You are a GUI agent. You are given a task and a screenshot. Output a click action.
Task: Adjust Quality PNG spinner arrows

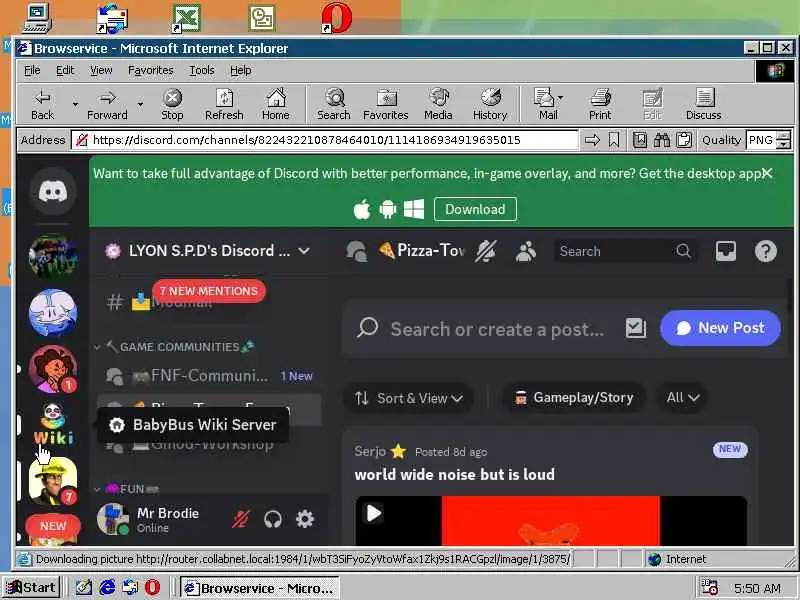[783, 140]
